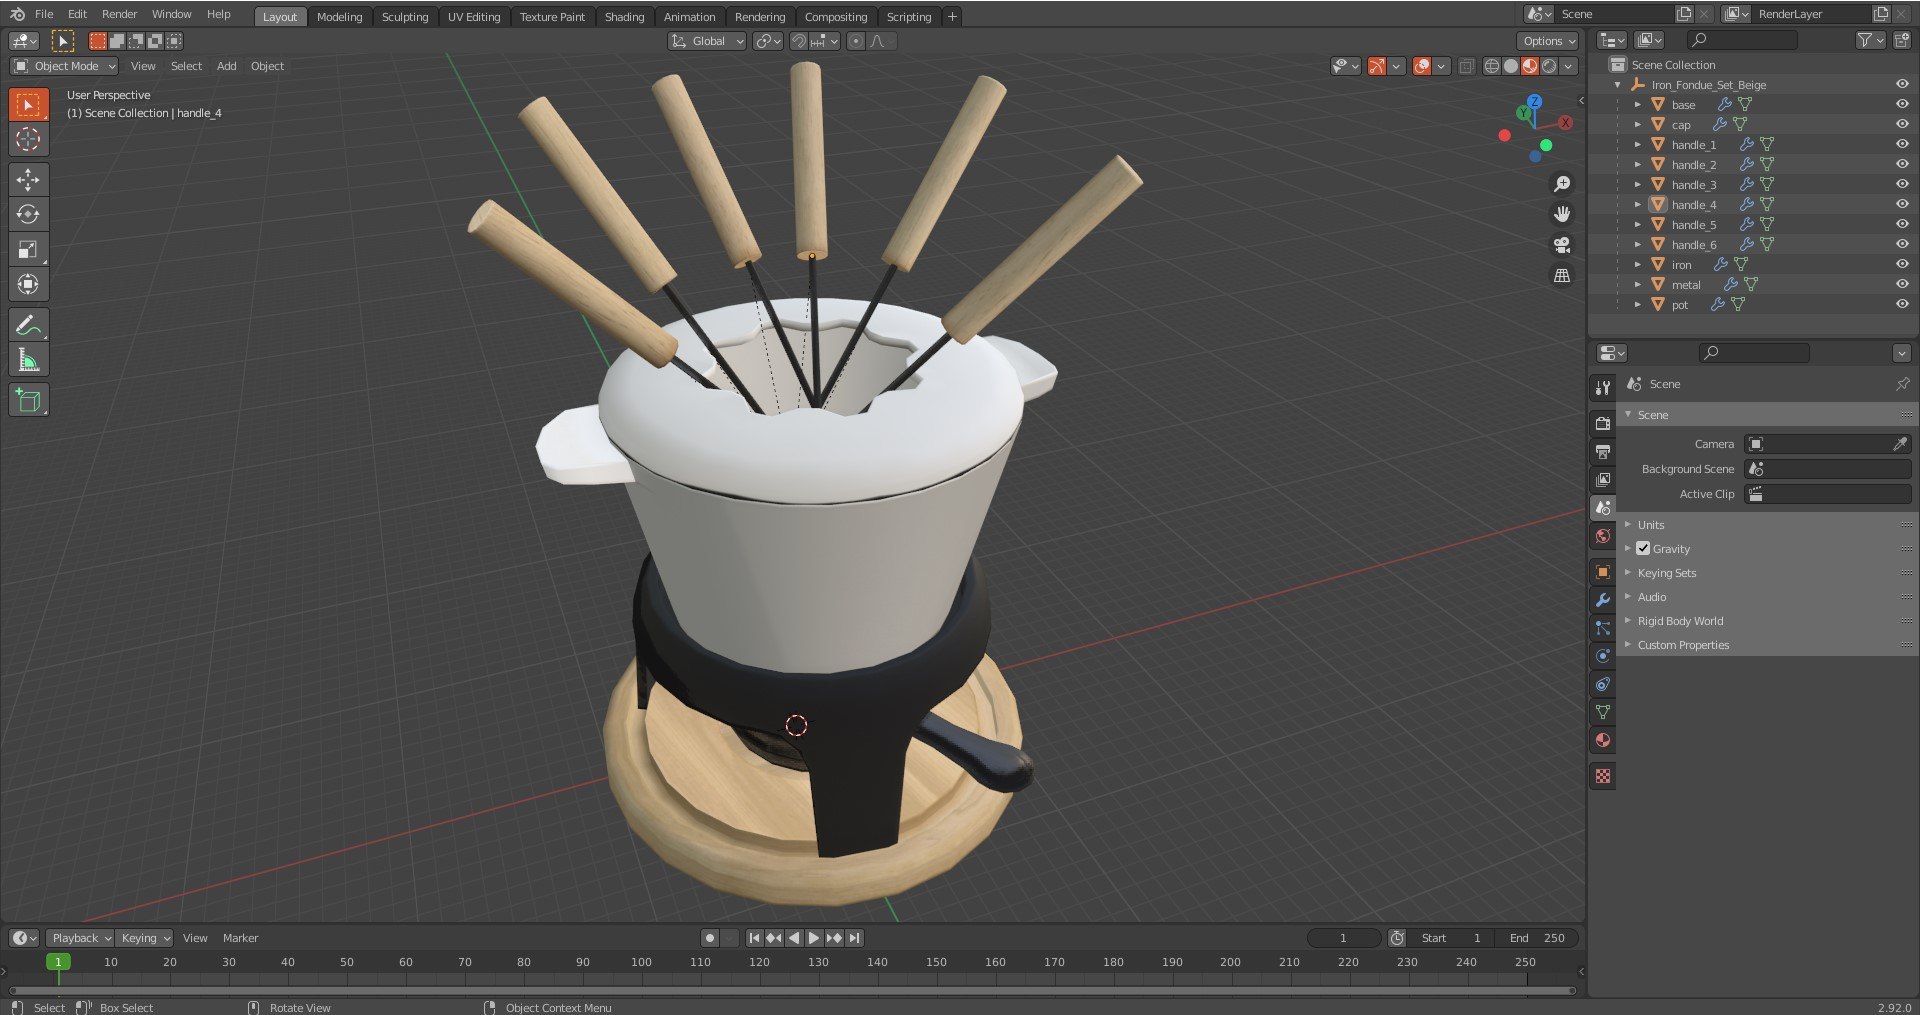Hide the base object in outliner
Screen dimensions: 1920x1015
coord(1902,104)
